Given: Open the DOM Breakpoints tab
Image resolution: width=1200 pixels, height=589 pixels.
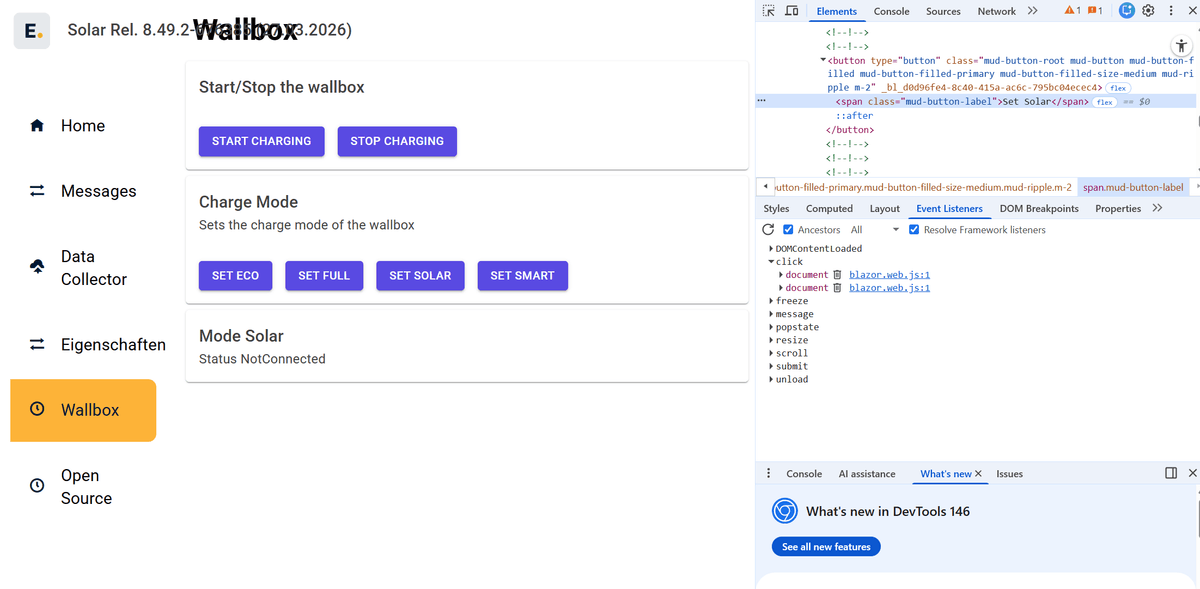Looking at the screenshot, I should (x=1038, y=208).
